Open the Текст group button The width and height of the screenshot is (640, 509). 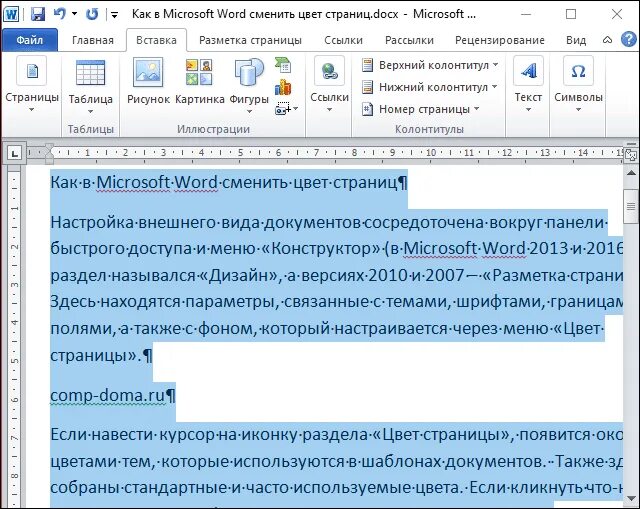pos(528,85)
